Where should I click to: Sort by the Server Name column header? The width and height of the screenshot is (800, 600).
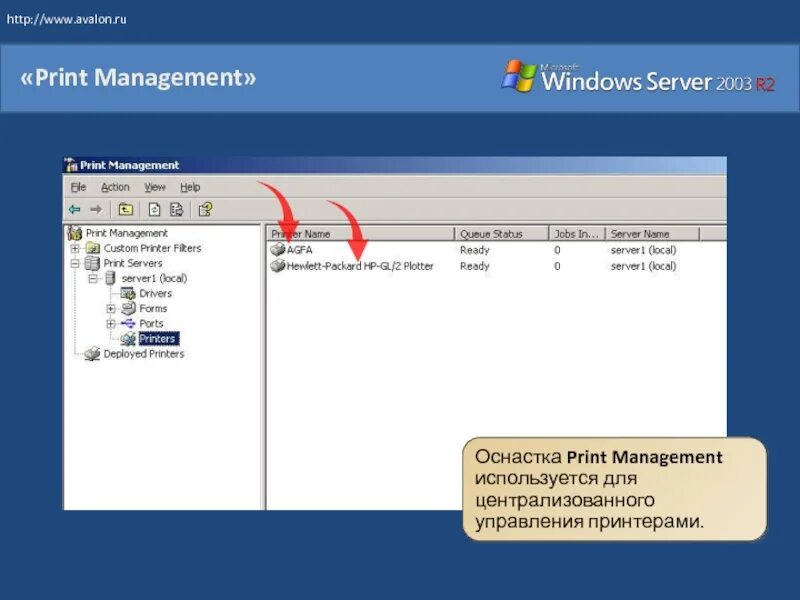(x=652, y=234)
